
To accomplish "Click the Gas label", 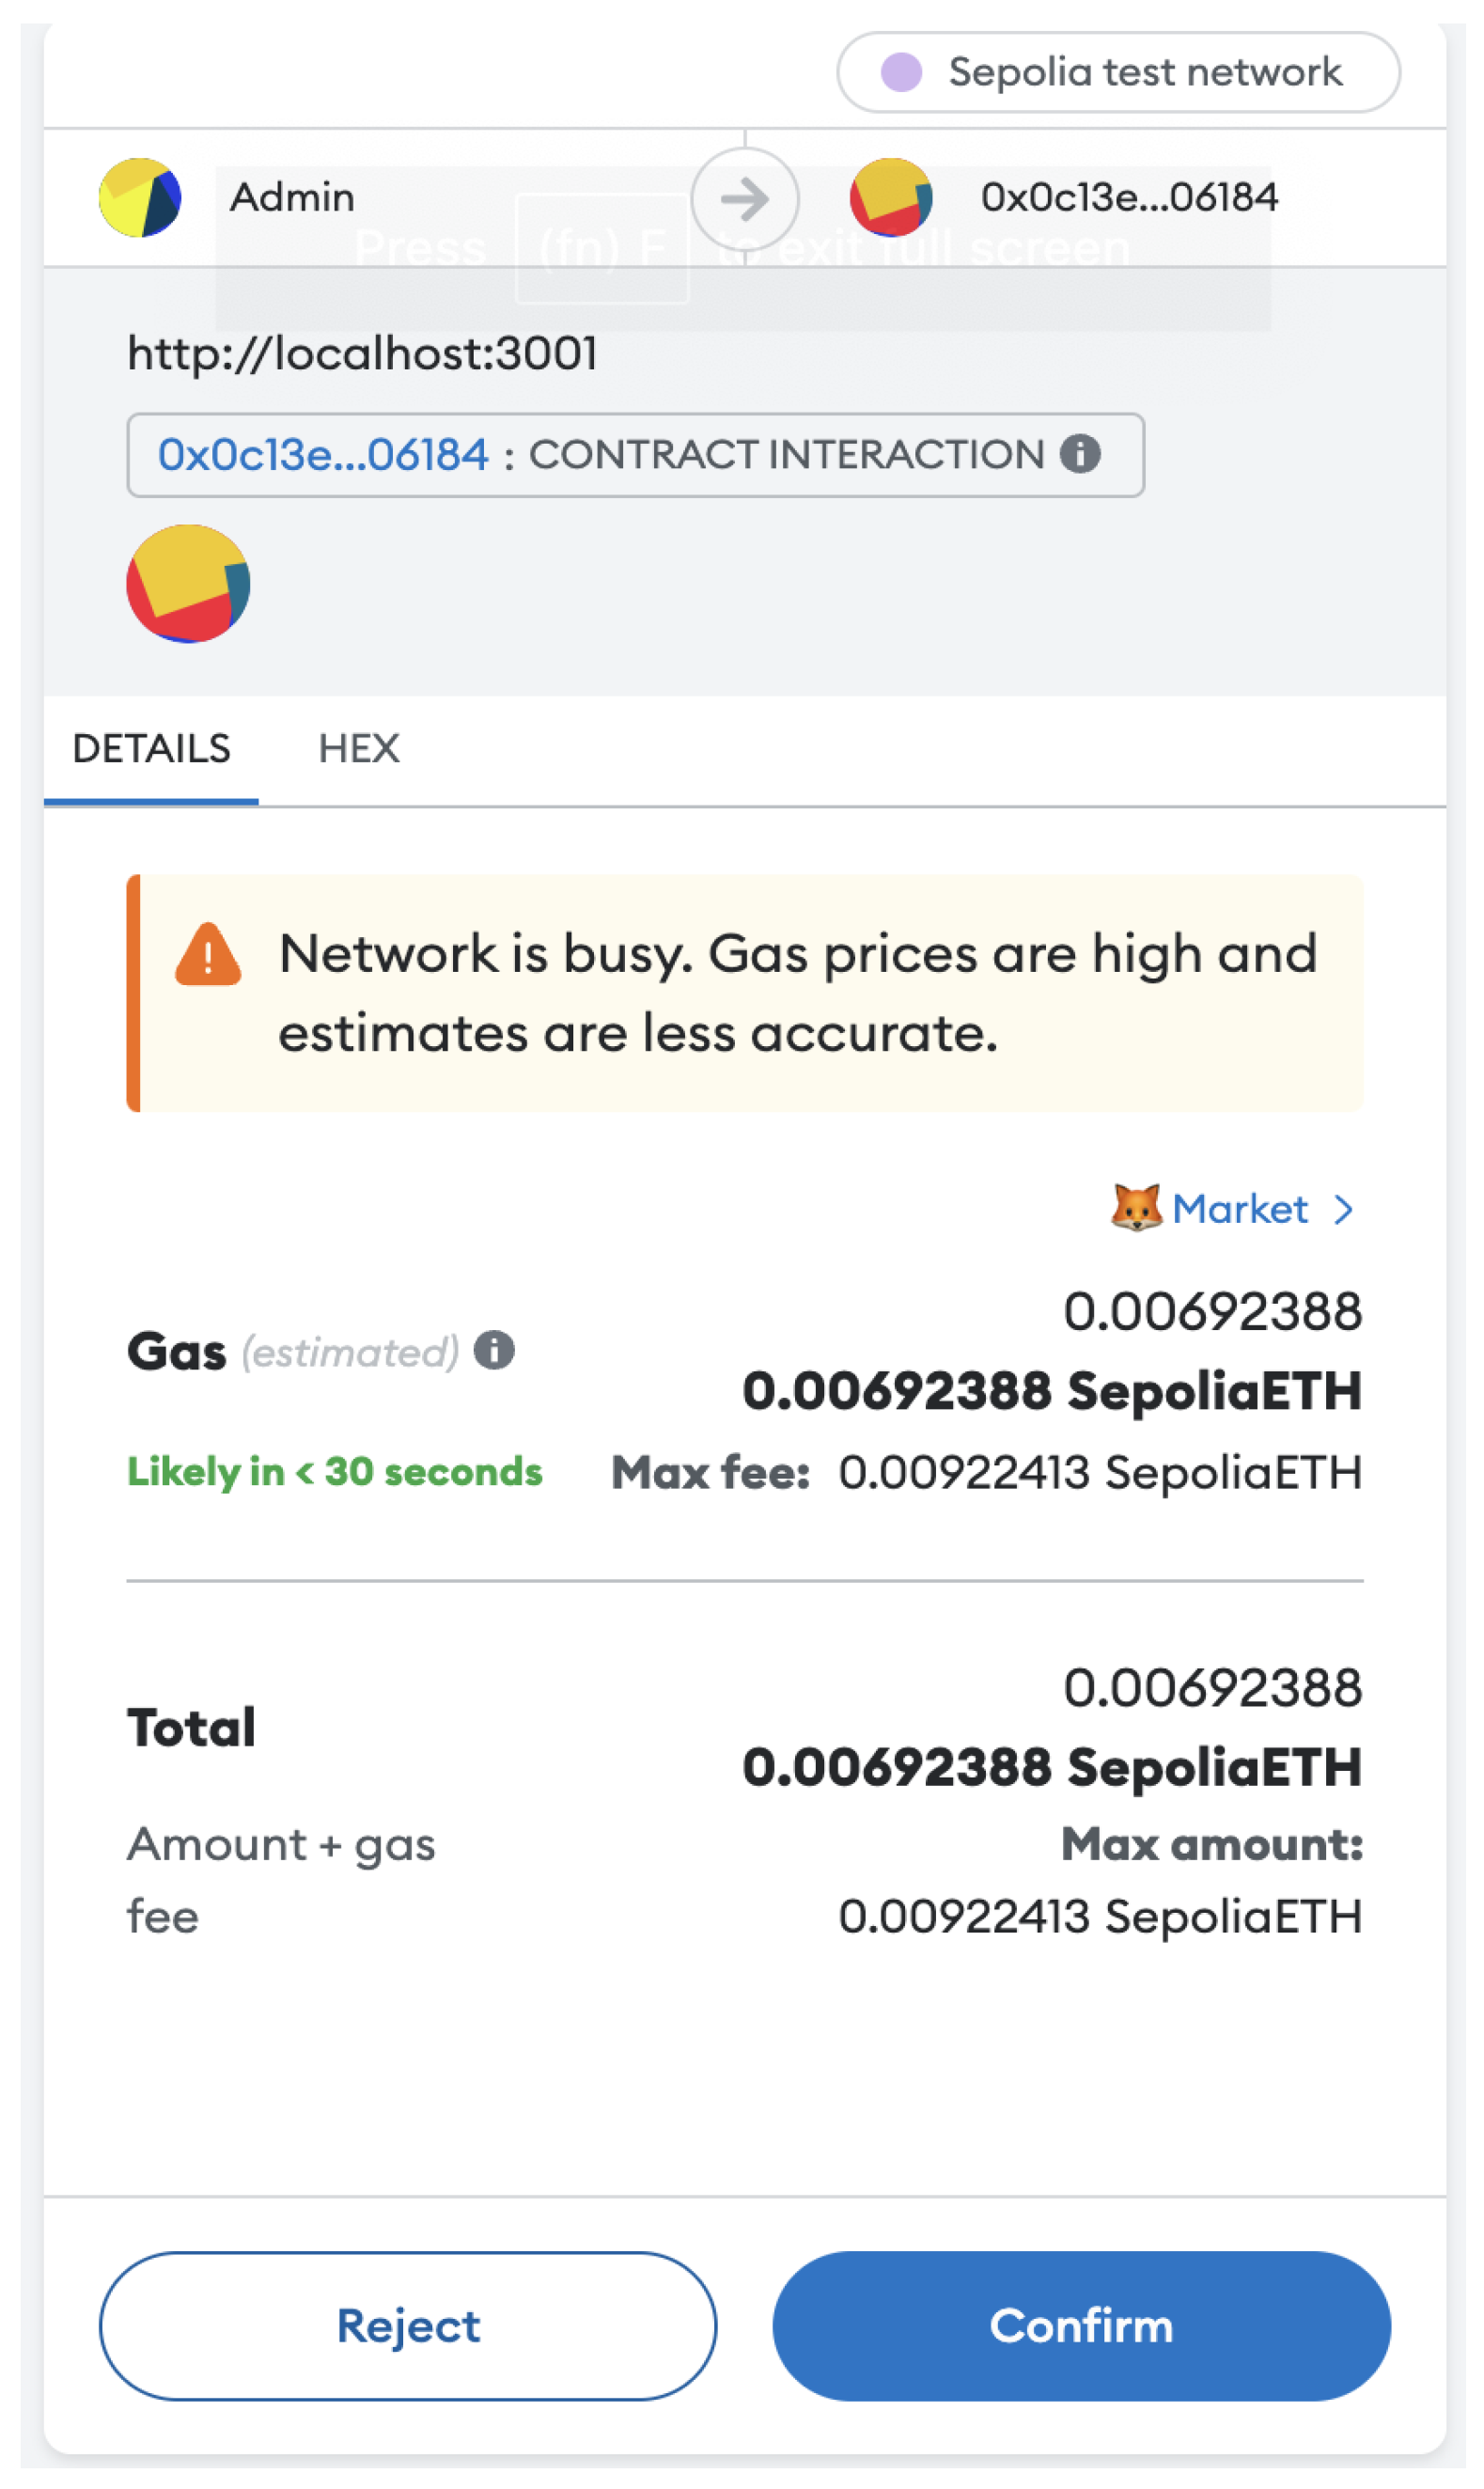I will pos(176,1351).
